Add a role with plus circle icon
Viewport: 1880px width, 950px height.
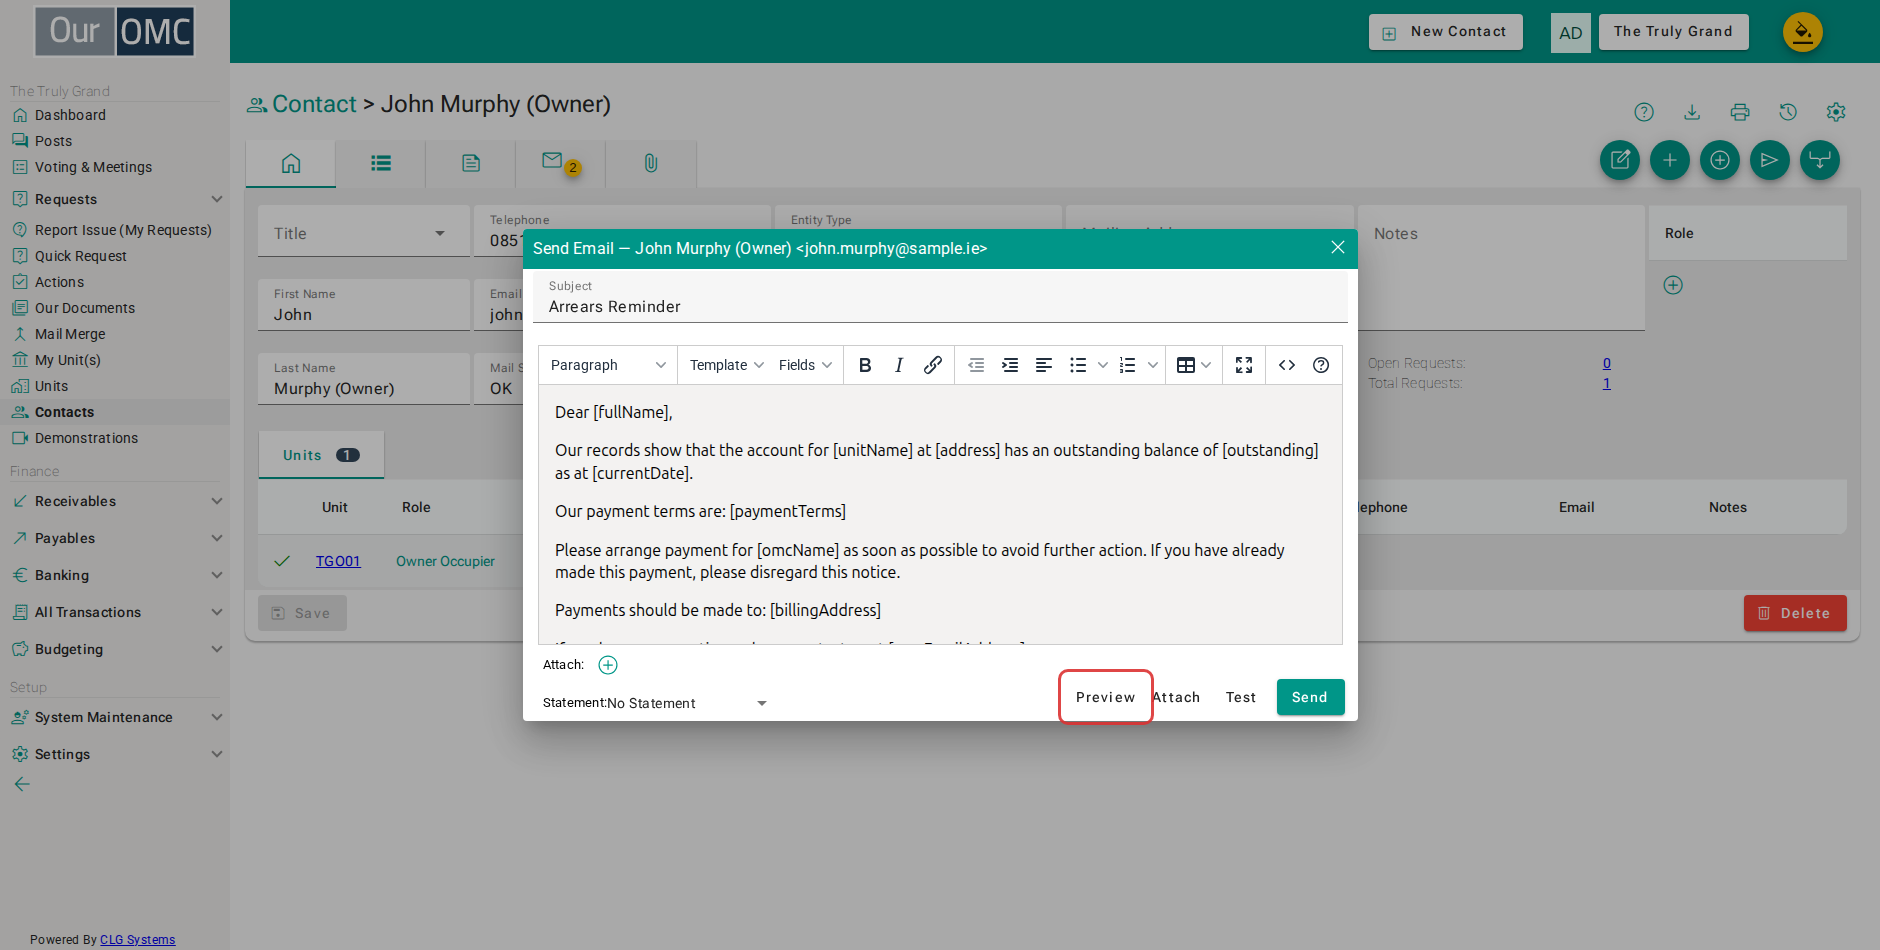(x=1673, y=285)
